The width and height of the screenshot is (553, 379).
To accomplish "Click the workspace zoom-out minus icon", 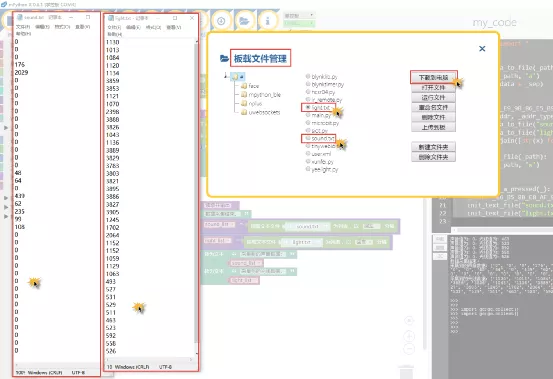I will pos(409,349).
